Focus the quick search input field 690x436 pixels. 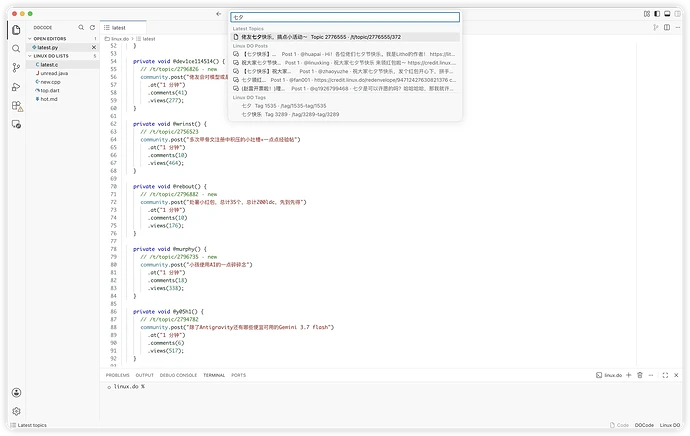[x=345, y=17]
